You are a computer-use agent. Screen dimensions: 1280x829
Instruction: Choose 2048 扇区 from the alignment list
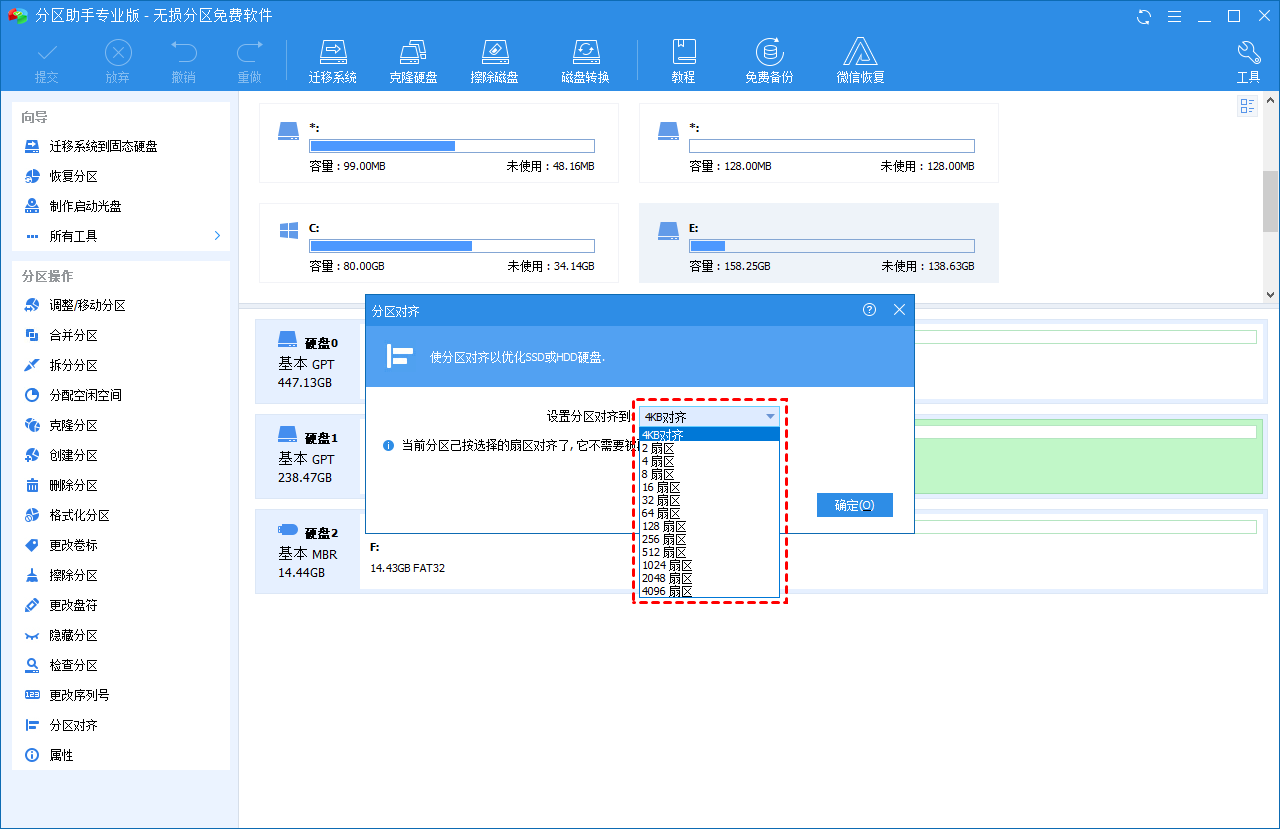point(709,578)
